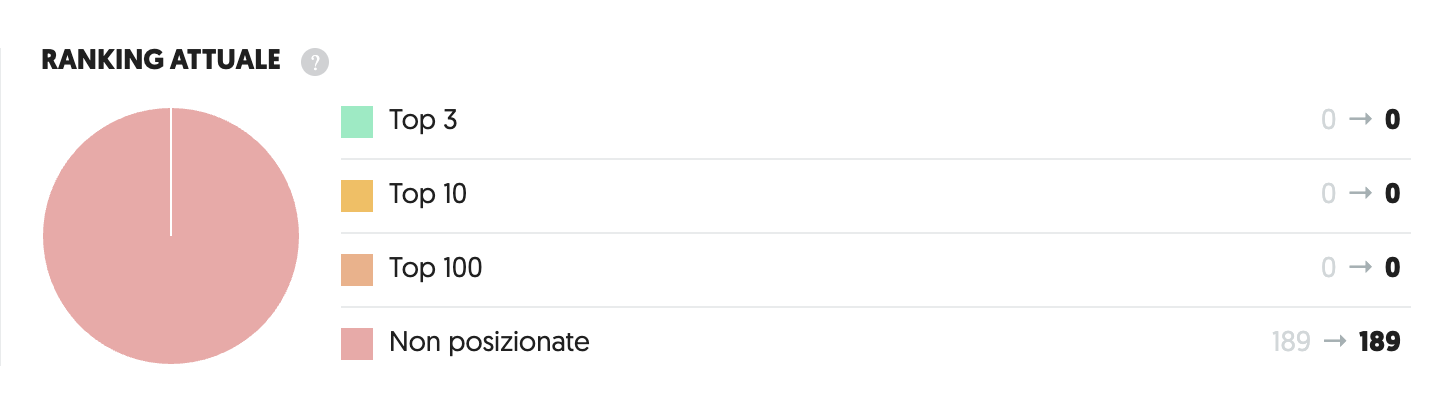Click the arrow in the Top 10 row
1446x402 pixels.
(1359, 195)
